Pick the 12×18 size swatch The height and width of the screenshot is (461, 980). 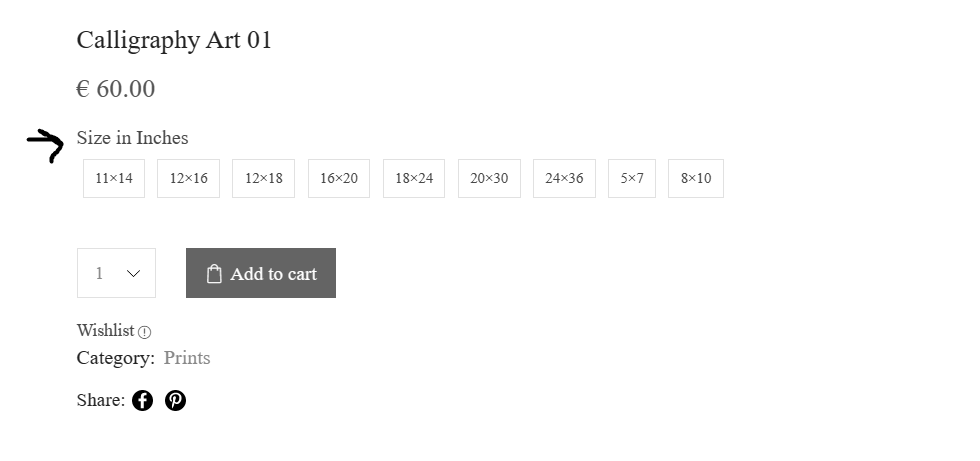pyautogui.click(x=263, y=179)
